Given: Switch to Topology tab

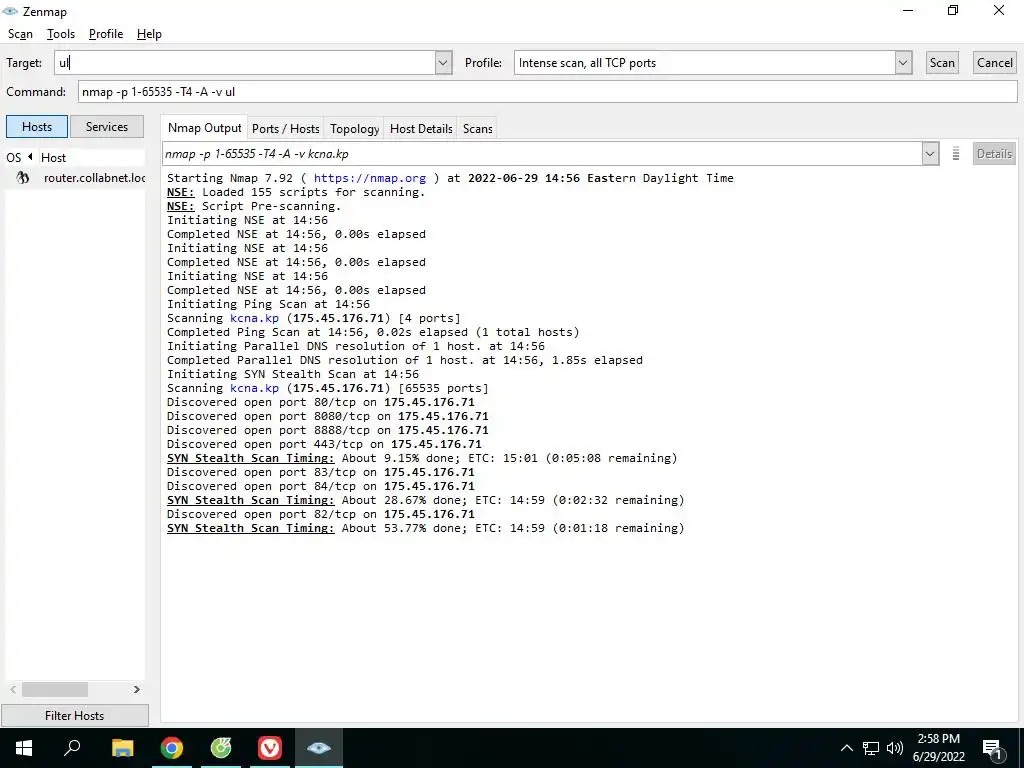Looking at the screenshot, I should coord(354,129).
